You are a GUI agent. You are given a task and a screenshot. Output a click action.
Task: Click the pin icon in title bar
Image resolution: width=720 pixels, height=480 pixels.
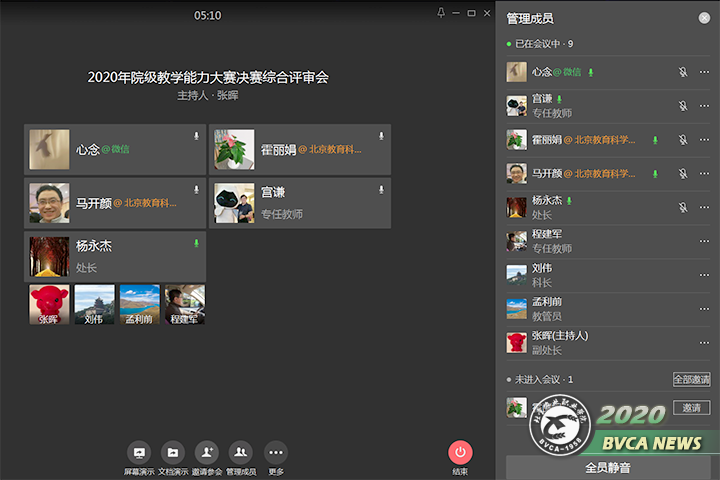pos(441,13)
